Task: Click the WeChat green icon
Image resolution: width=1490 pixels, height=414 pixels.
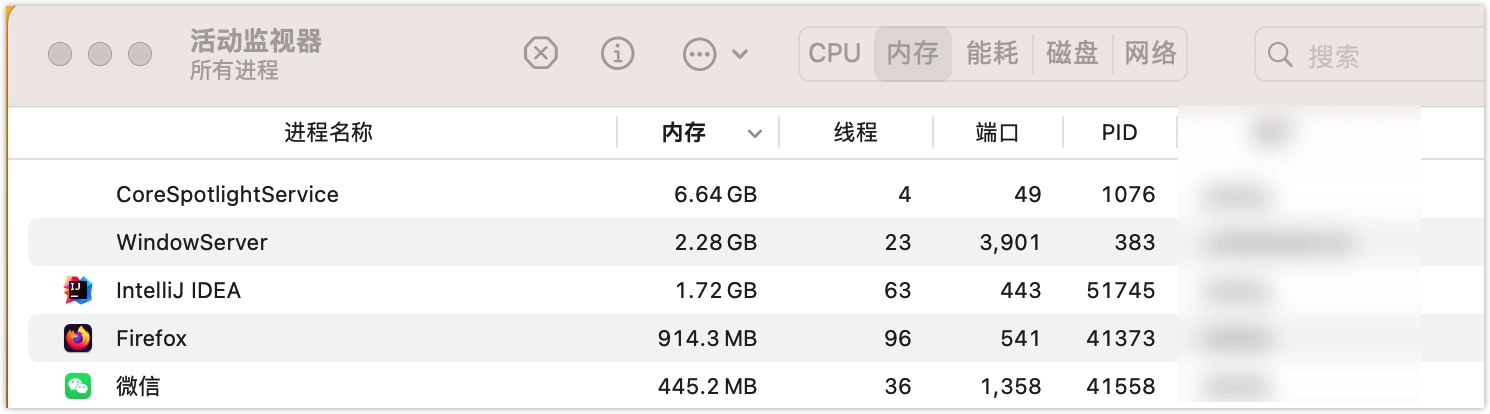Action: 78,386
